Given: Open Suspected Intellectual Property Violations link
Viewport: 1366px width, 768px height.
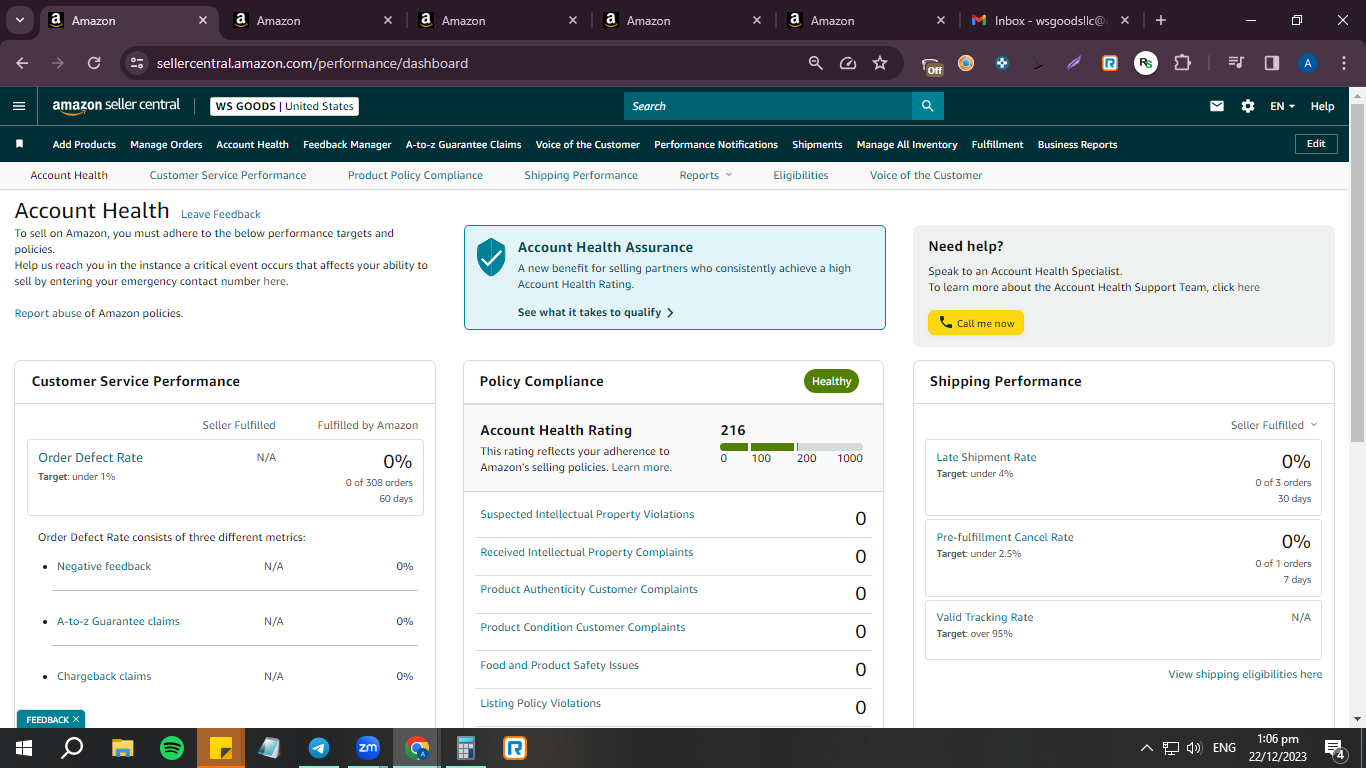Looking at the screenshot, I should (x=587, y=514).
